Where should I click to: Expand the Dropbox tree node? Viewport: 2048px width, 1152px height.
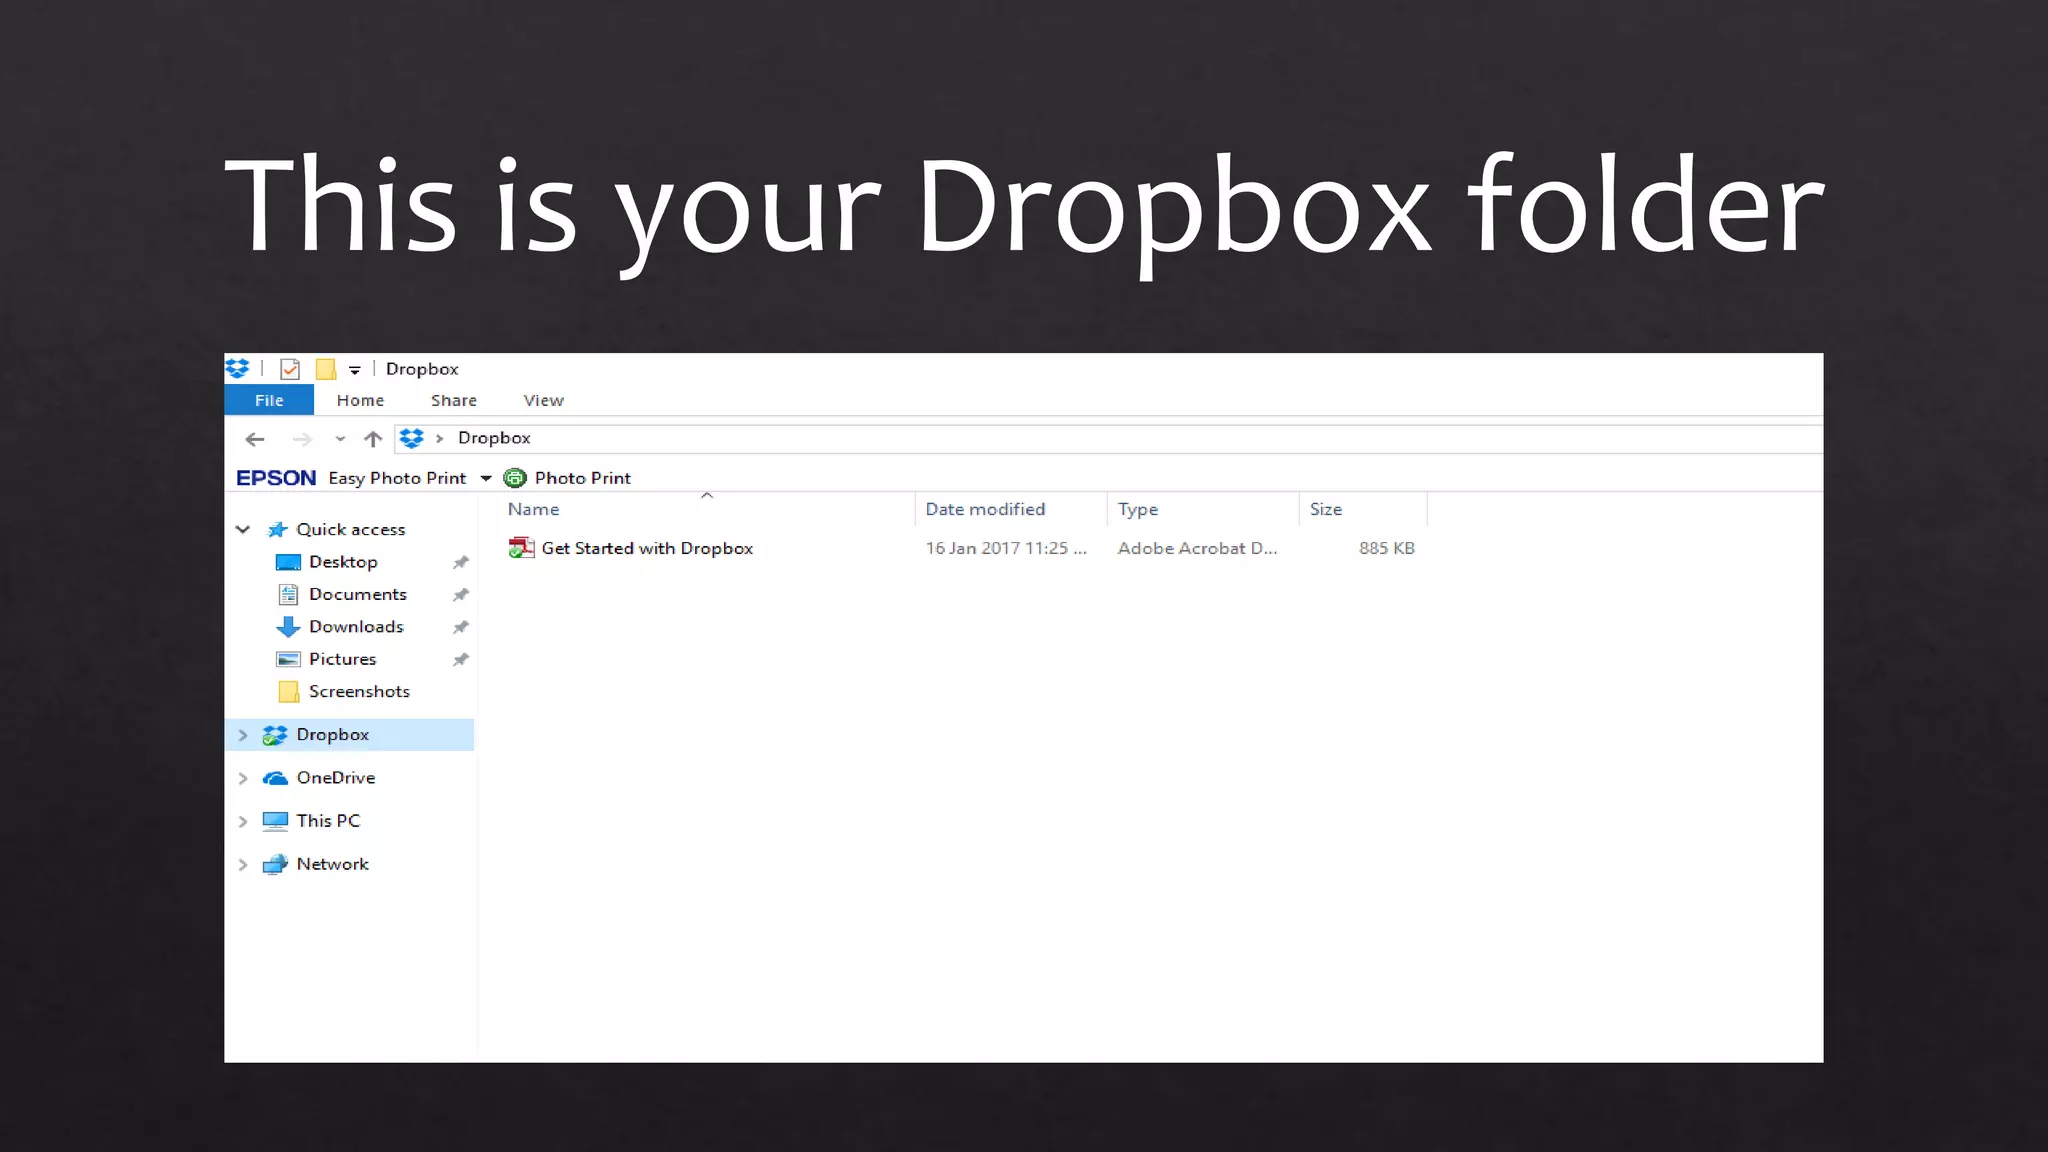243,735
